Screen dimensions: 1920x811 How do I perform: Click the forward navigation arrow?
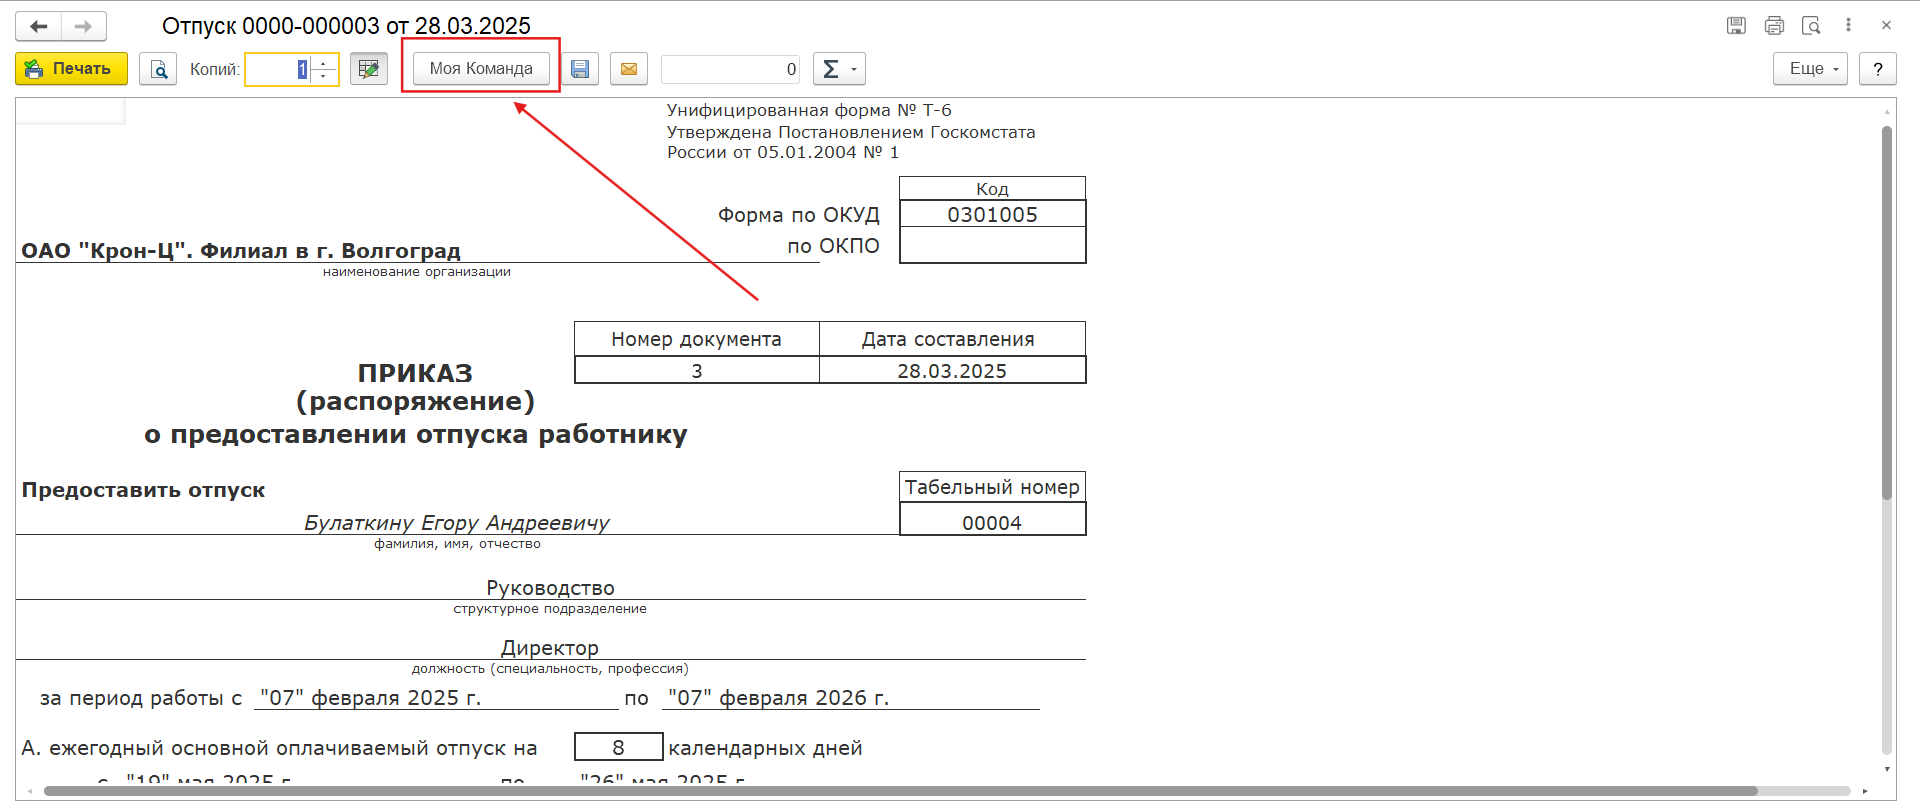tap(84, 26)
